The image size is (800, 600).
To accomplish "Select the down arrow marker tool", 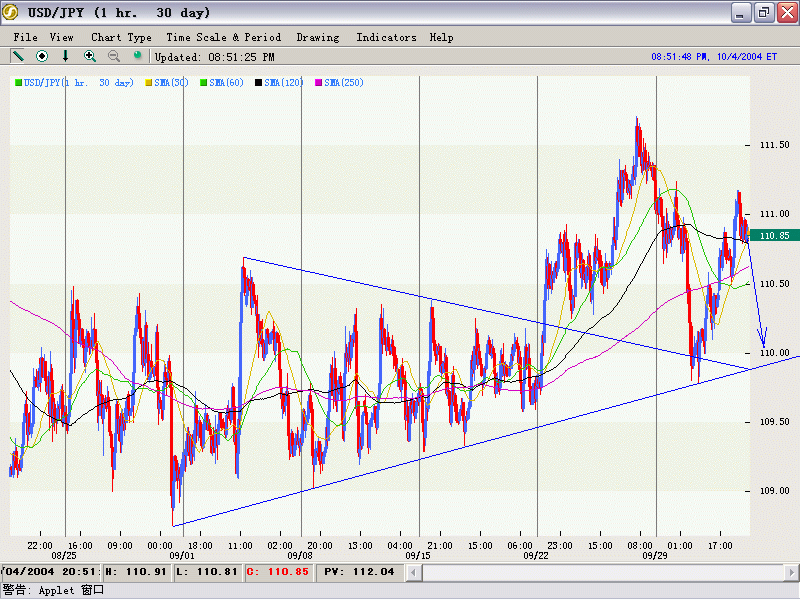I will [x=66, y=56].
